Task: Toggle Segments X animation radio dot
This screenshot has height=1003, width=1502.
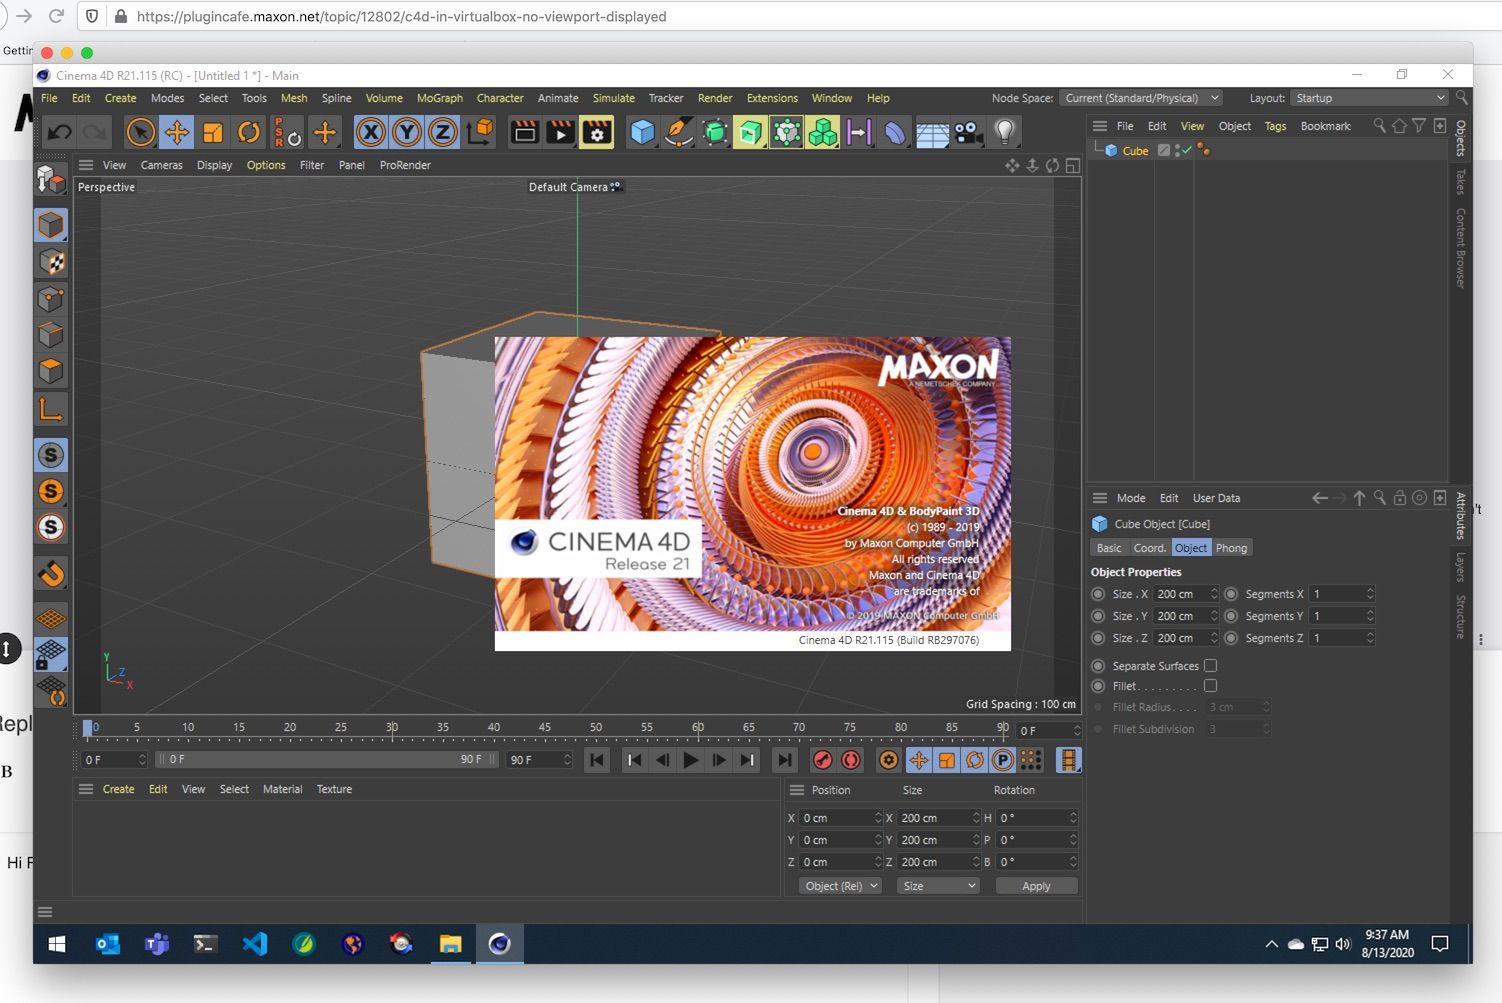Action: click(x=1231, y=594)
